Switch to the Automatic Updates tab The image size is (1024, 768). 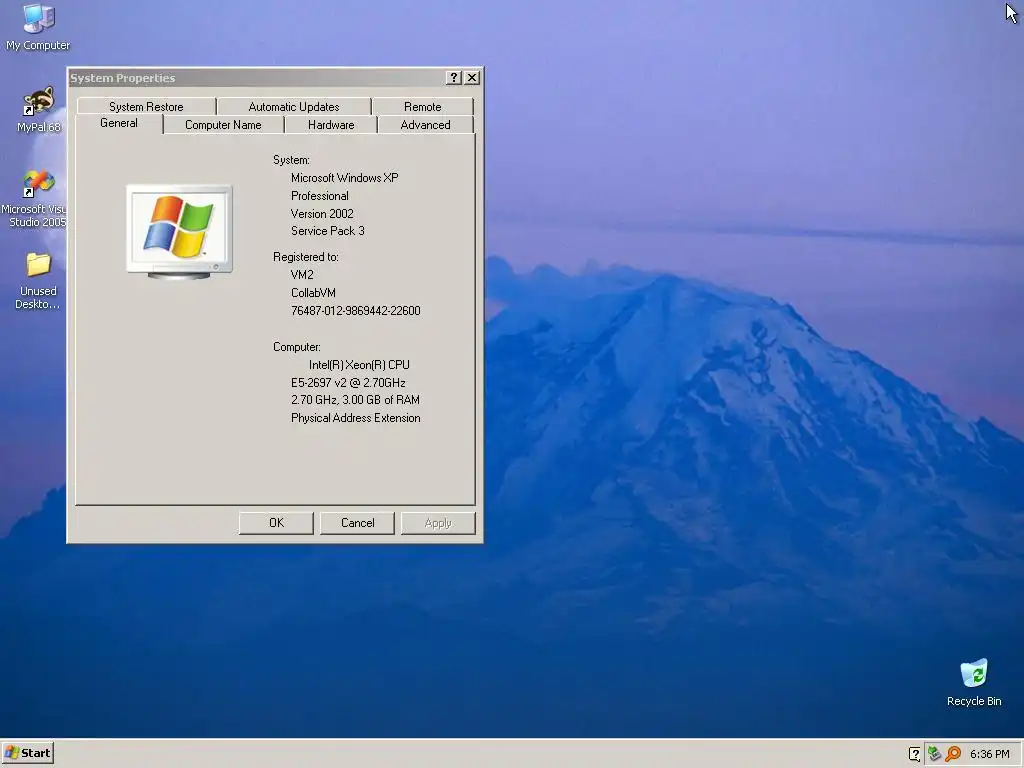[294, 106]
